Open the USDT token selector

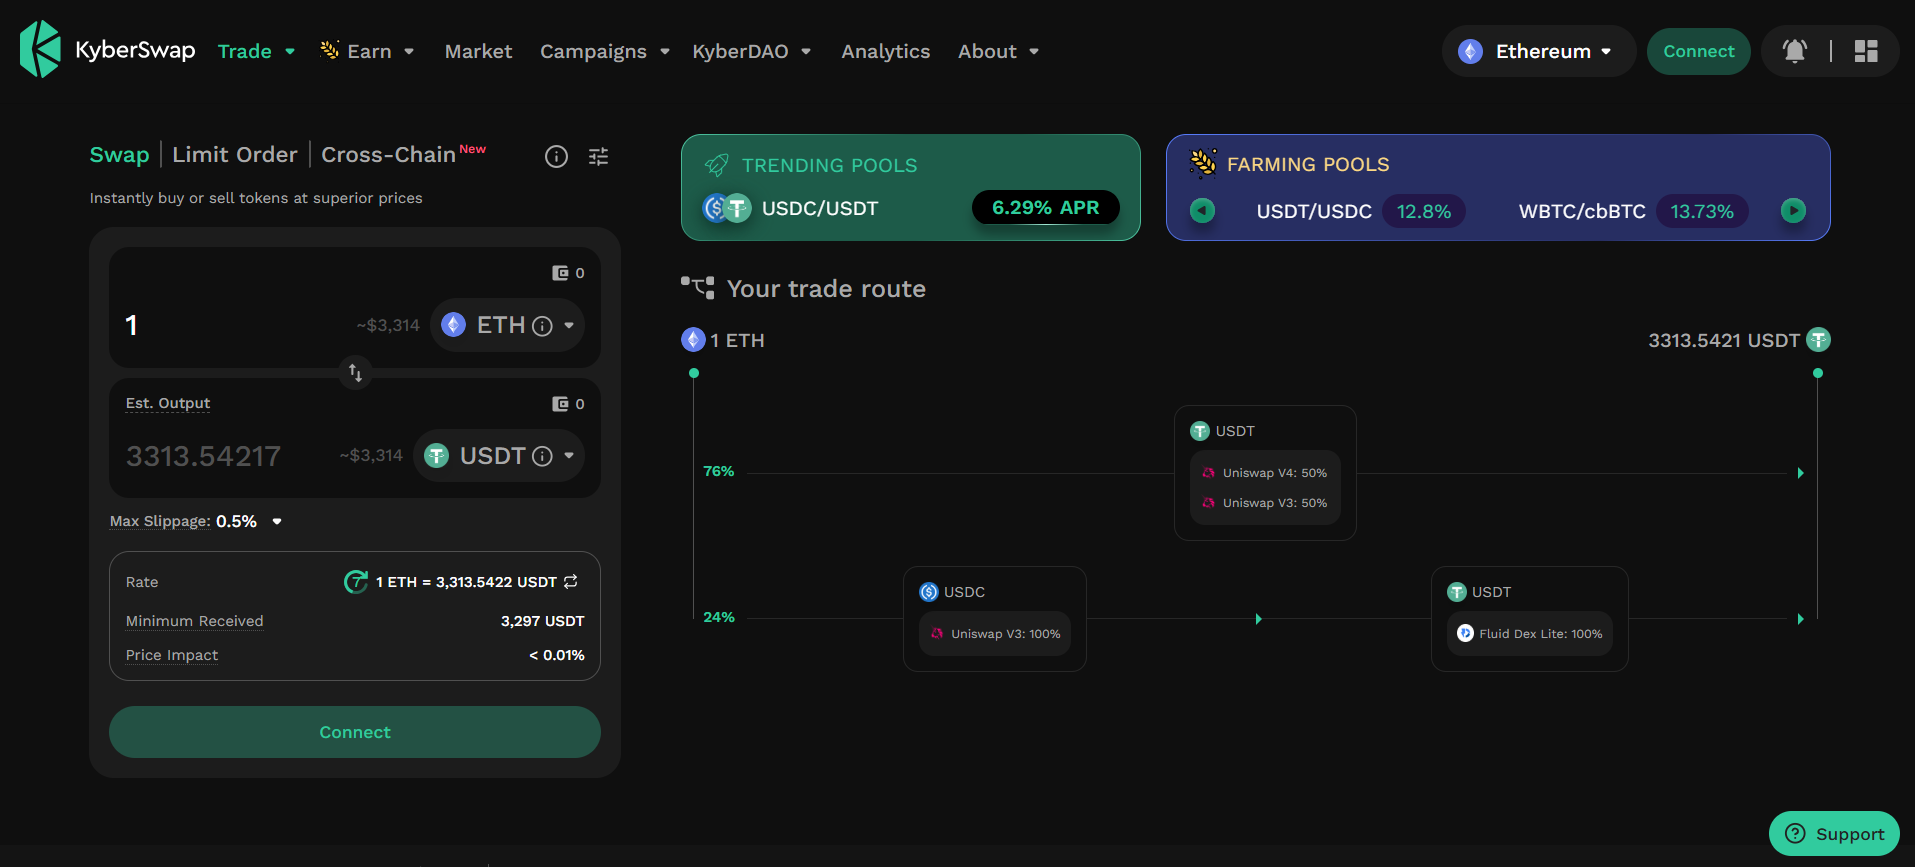pyautogui.click(x=499, y=456)
